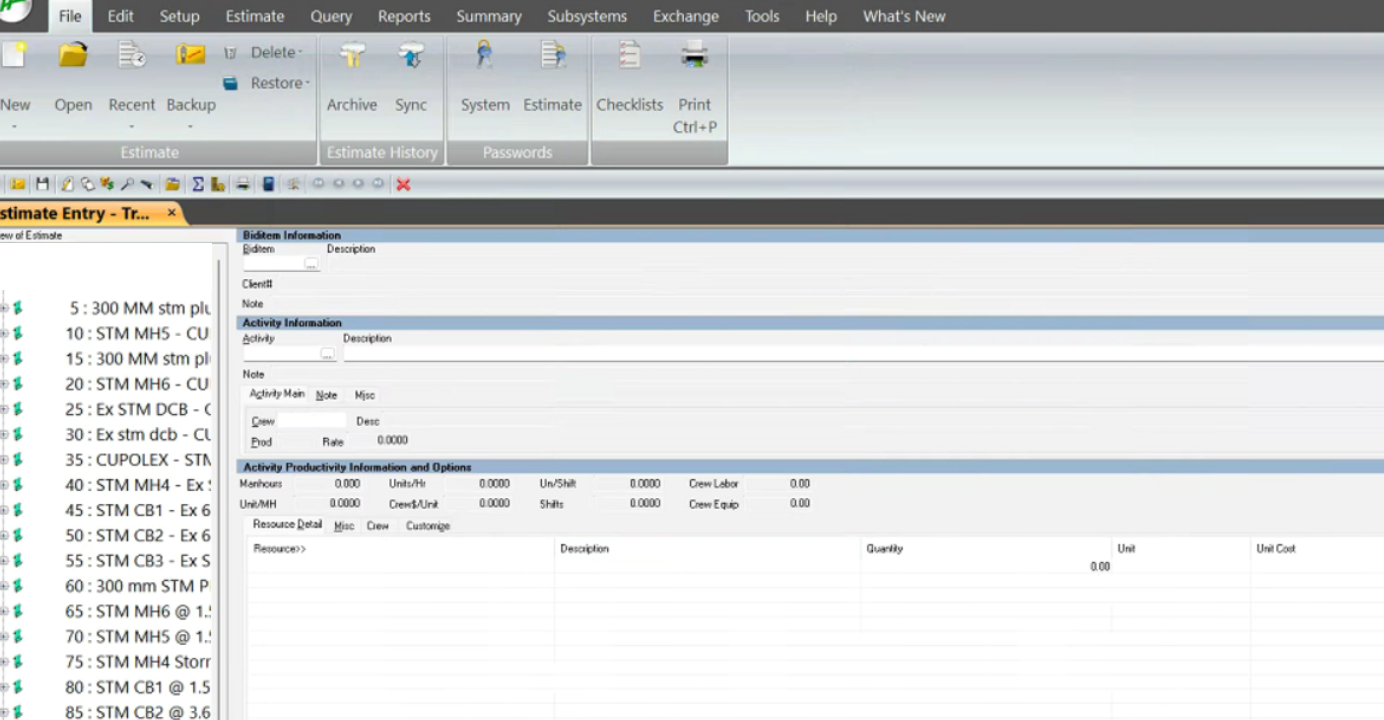1384x720 pixels.
Task: Close the Estimate Entry tab
Action: 171,213
